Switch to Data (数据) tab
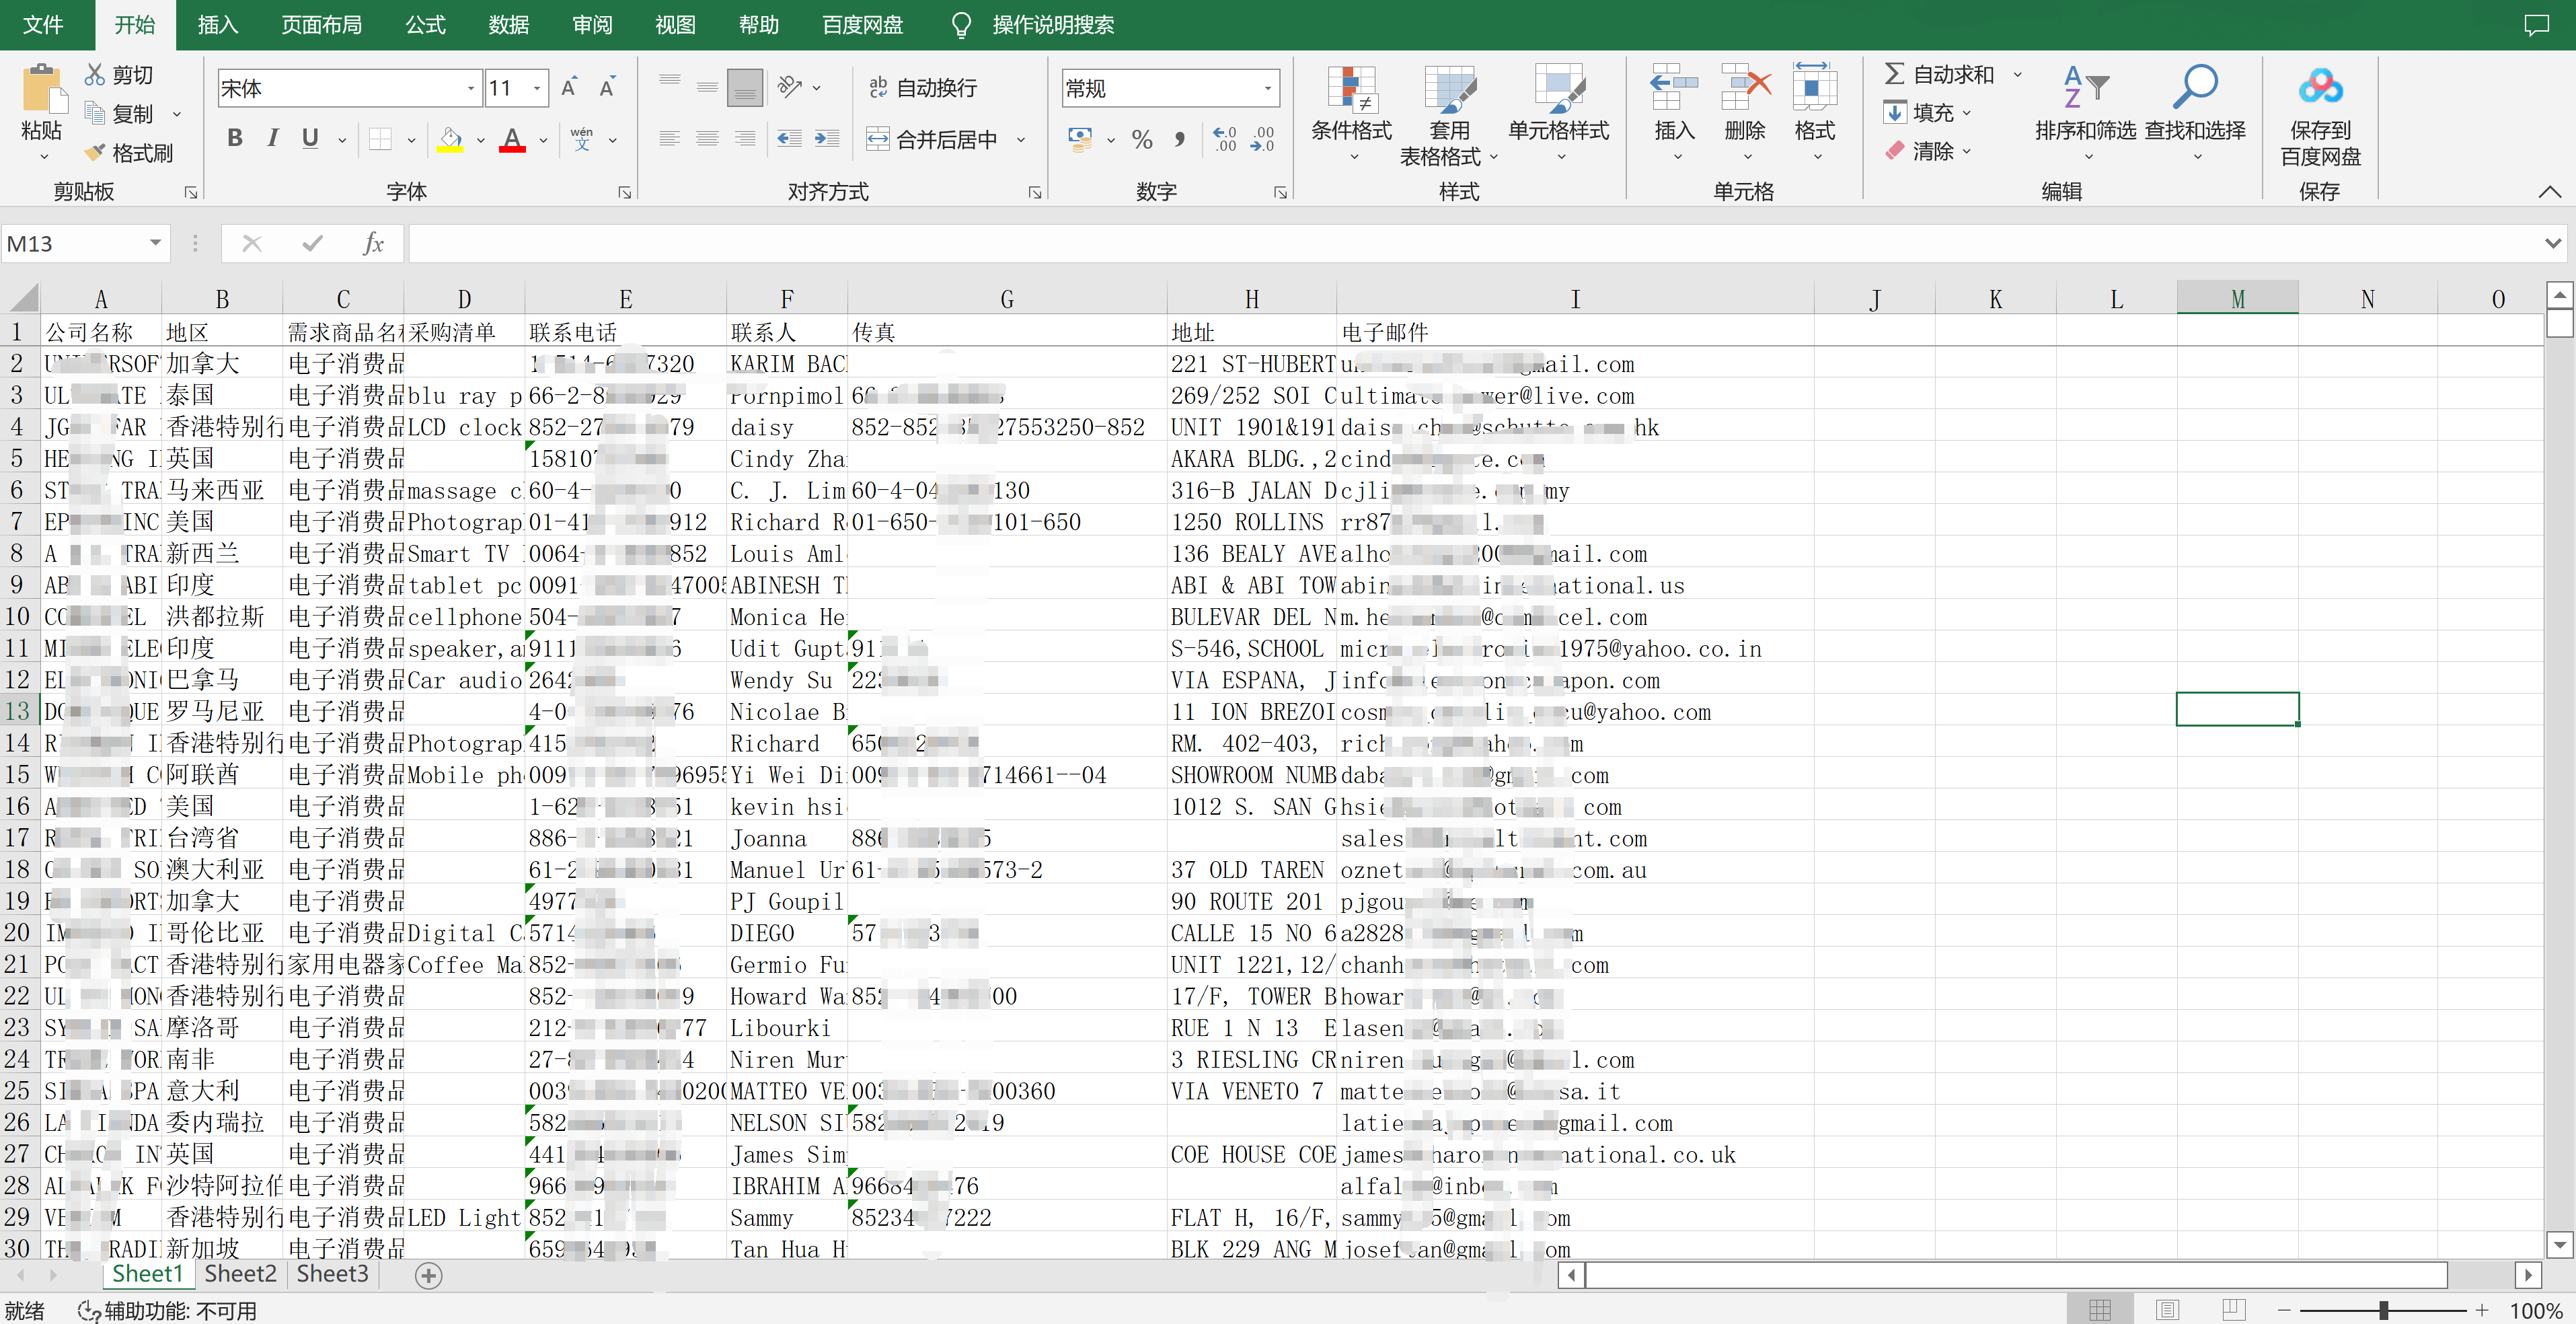Screen dimensions: 2576x1324 [509, 25]
